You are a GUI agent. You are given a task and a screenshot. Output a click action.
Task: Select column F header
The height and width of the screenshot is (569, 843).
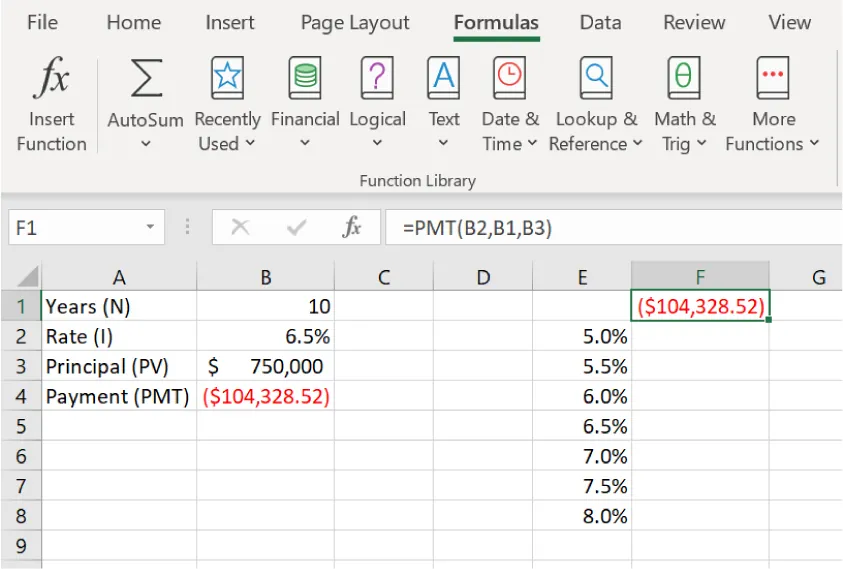tap(700, 278)
